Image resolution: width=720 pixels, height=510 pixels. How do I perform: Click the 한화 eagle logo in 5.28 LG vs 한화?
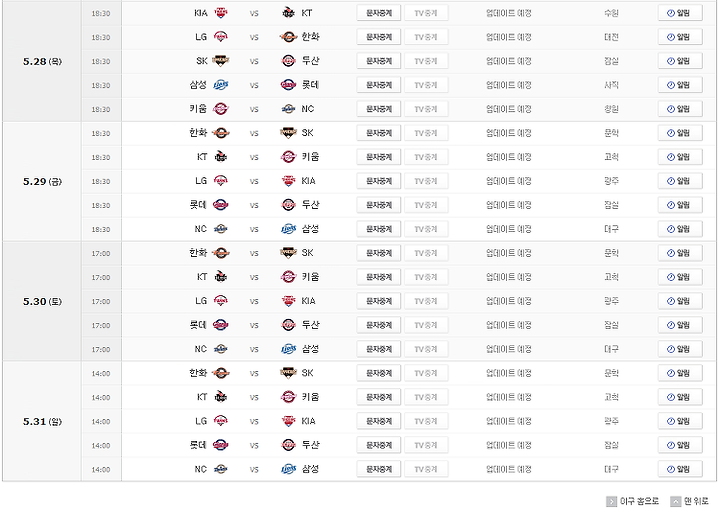(x=288, y=37)
